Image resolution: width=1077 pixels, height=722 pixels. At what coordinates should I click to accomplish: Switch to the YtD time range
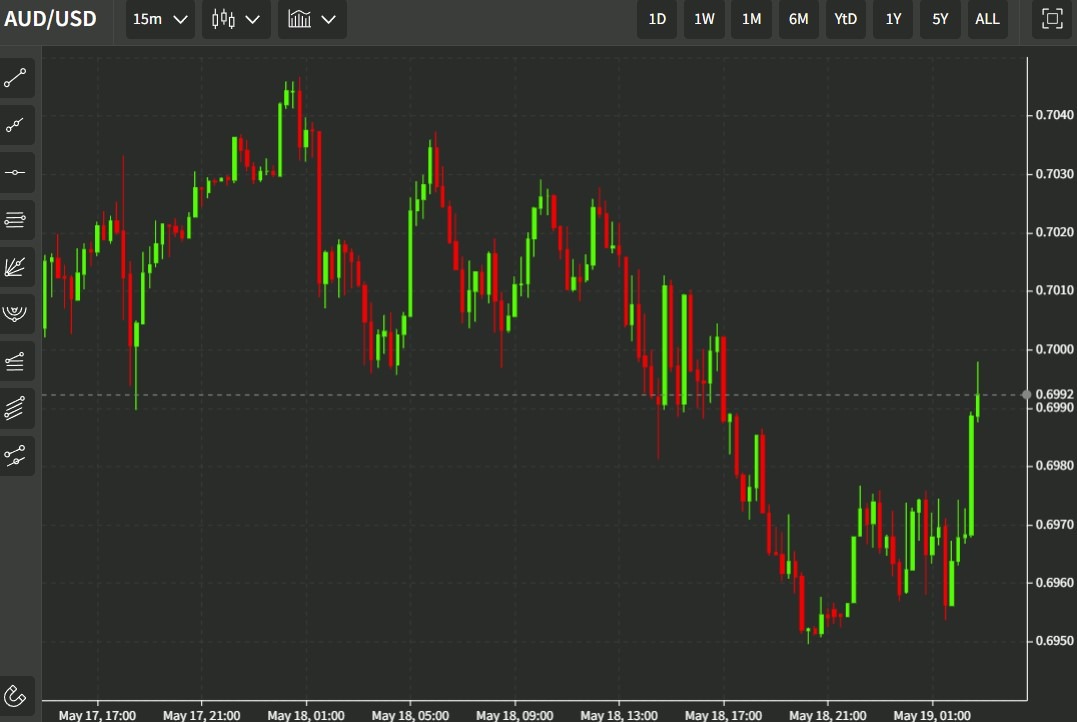[845, 19]
